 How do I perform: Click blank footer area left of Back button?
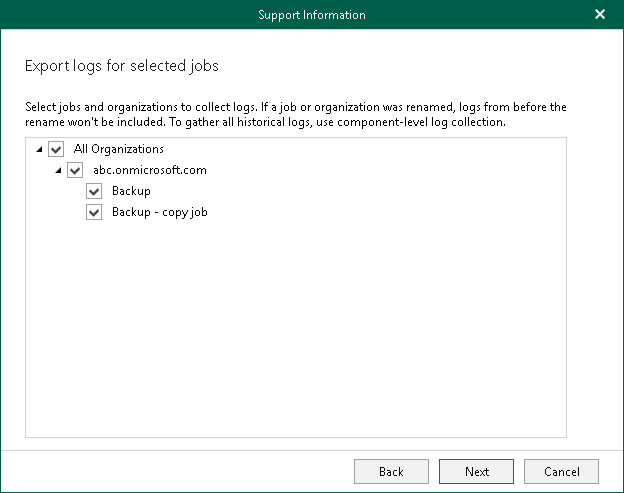180,472
